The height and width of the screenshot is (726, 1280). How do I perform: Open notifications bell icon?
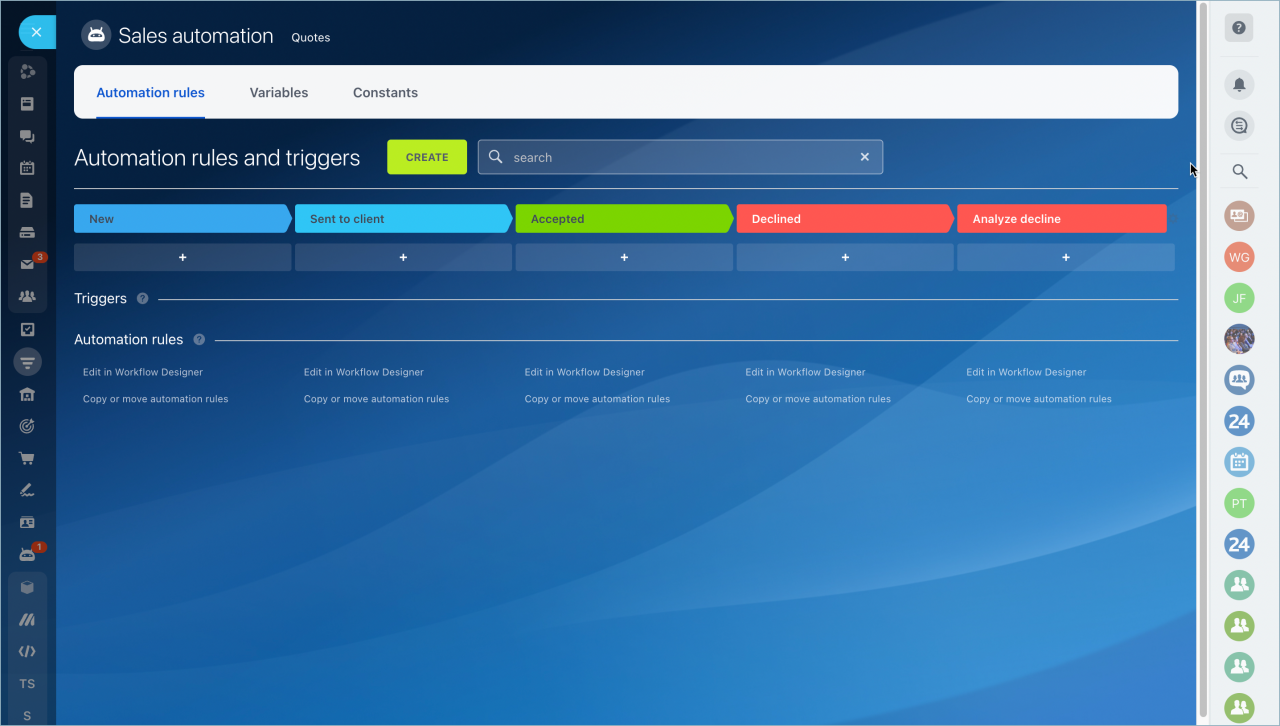(x=1239, y=84)
